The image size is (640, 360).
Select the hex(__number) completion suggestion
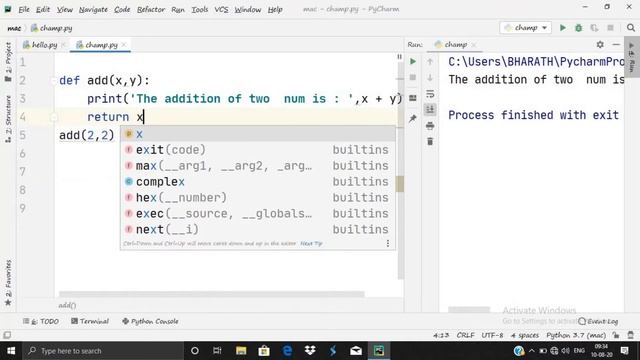[258, 198]
